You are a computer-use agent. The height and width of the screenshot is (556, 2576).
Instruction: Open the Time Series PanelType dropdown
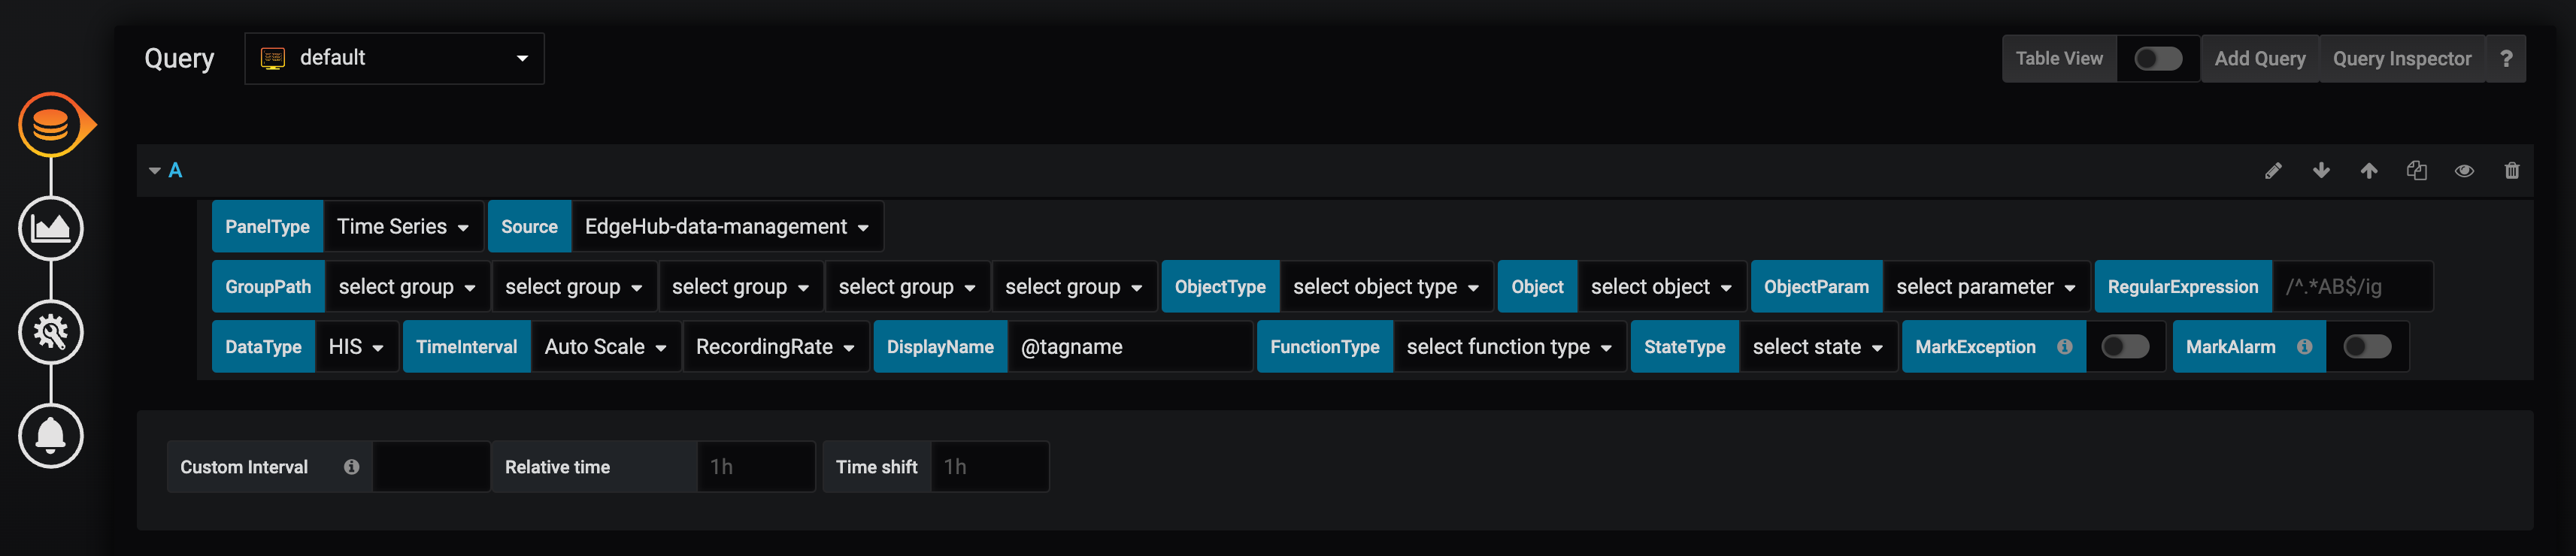(x=402, y=227)
